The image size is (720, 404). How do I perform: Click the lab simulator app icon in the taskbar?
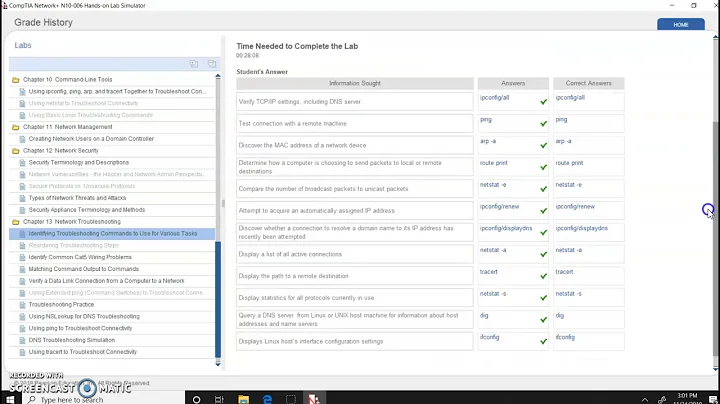[313, 398]
